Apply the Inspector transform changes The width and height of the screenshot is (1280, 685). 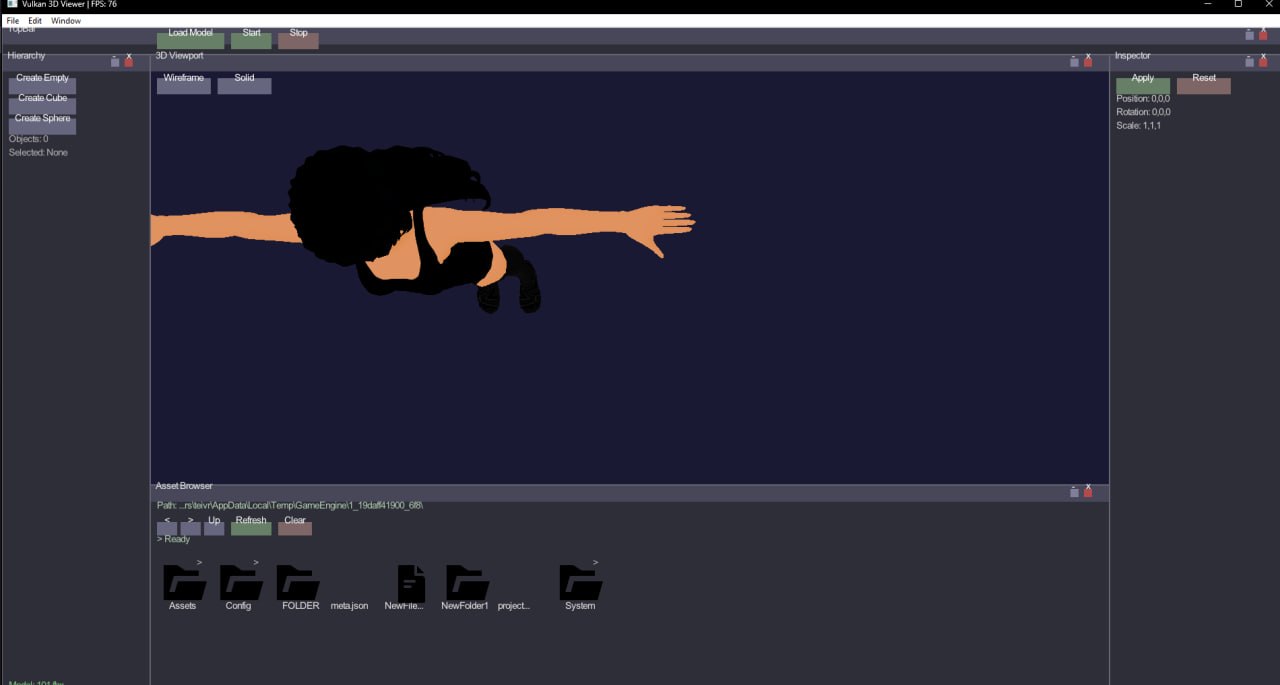click(1143, 85)
